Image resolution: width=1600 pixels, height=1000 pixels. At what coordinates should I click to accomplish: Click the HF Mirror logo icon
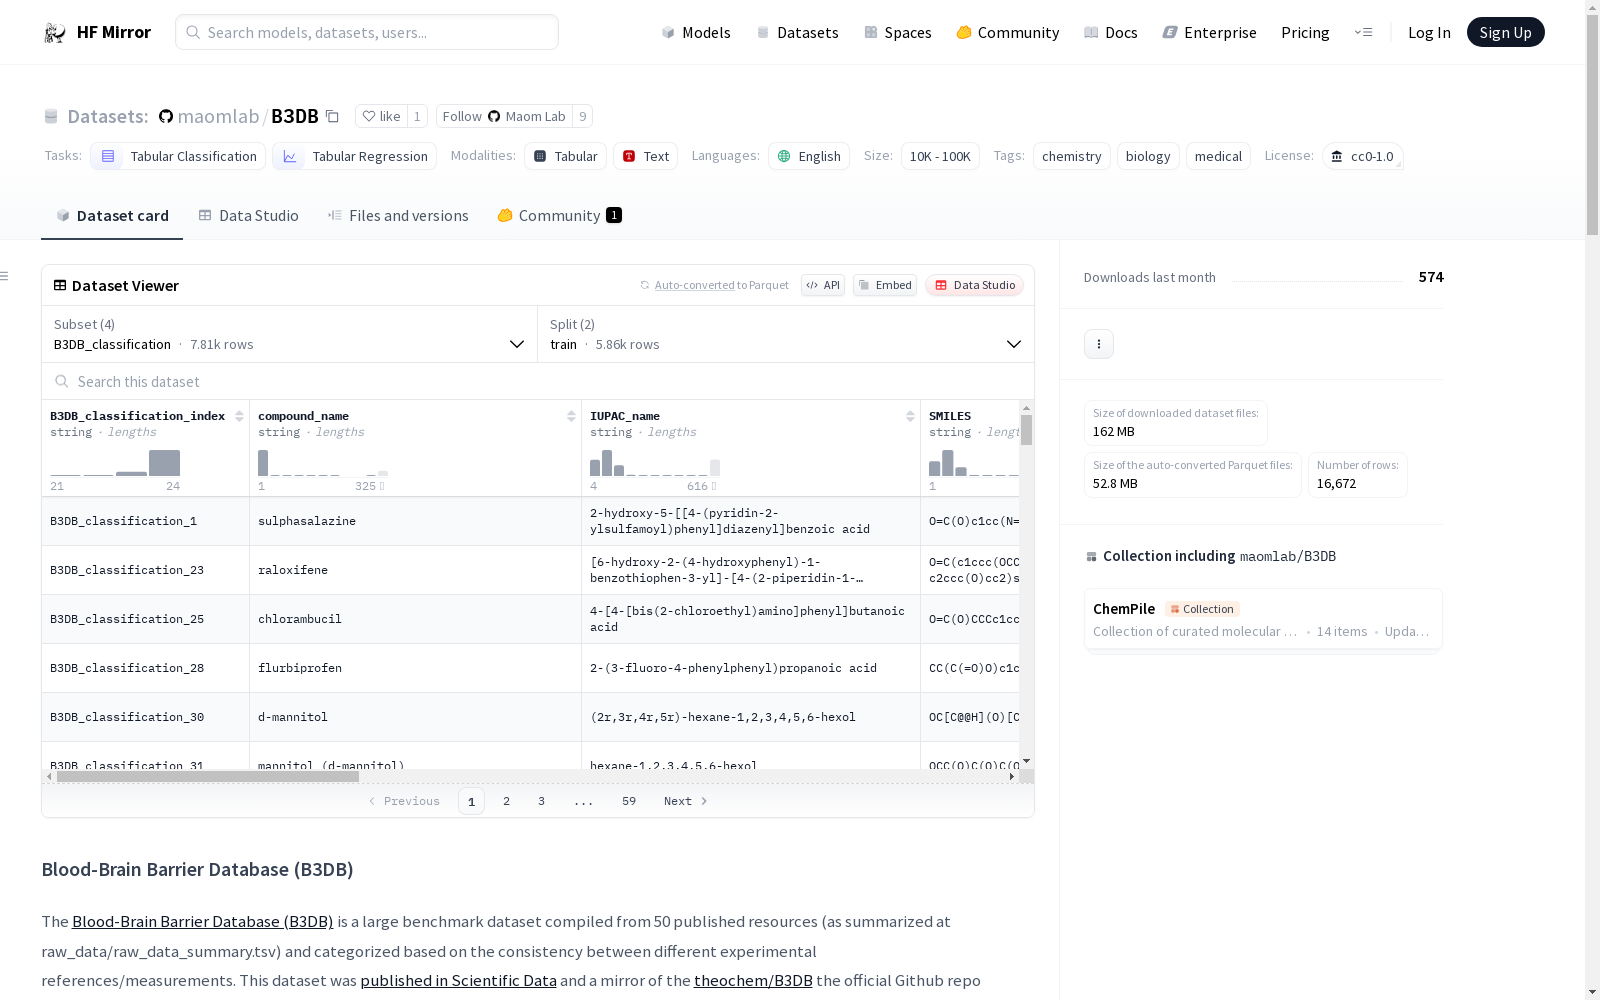click(55, 33)
